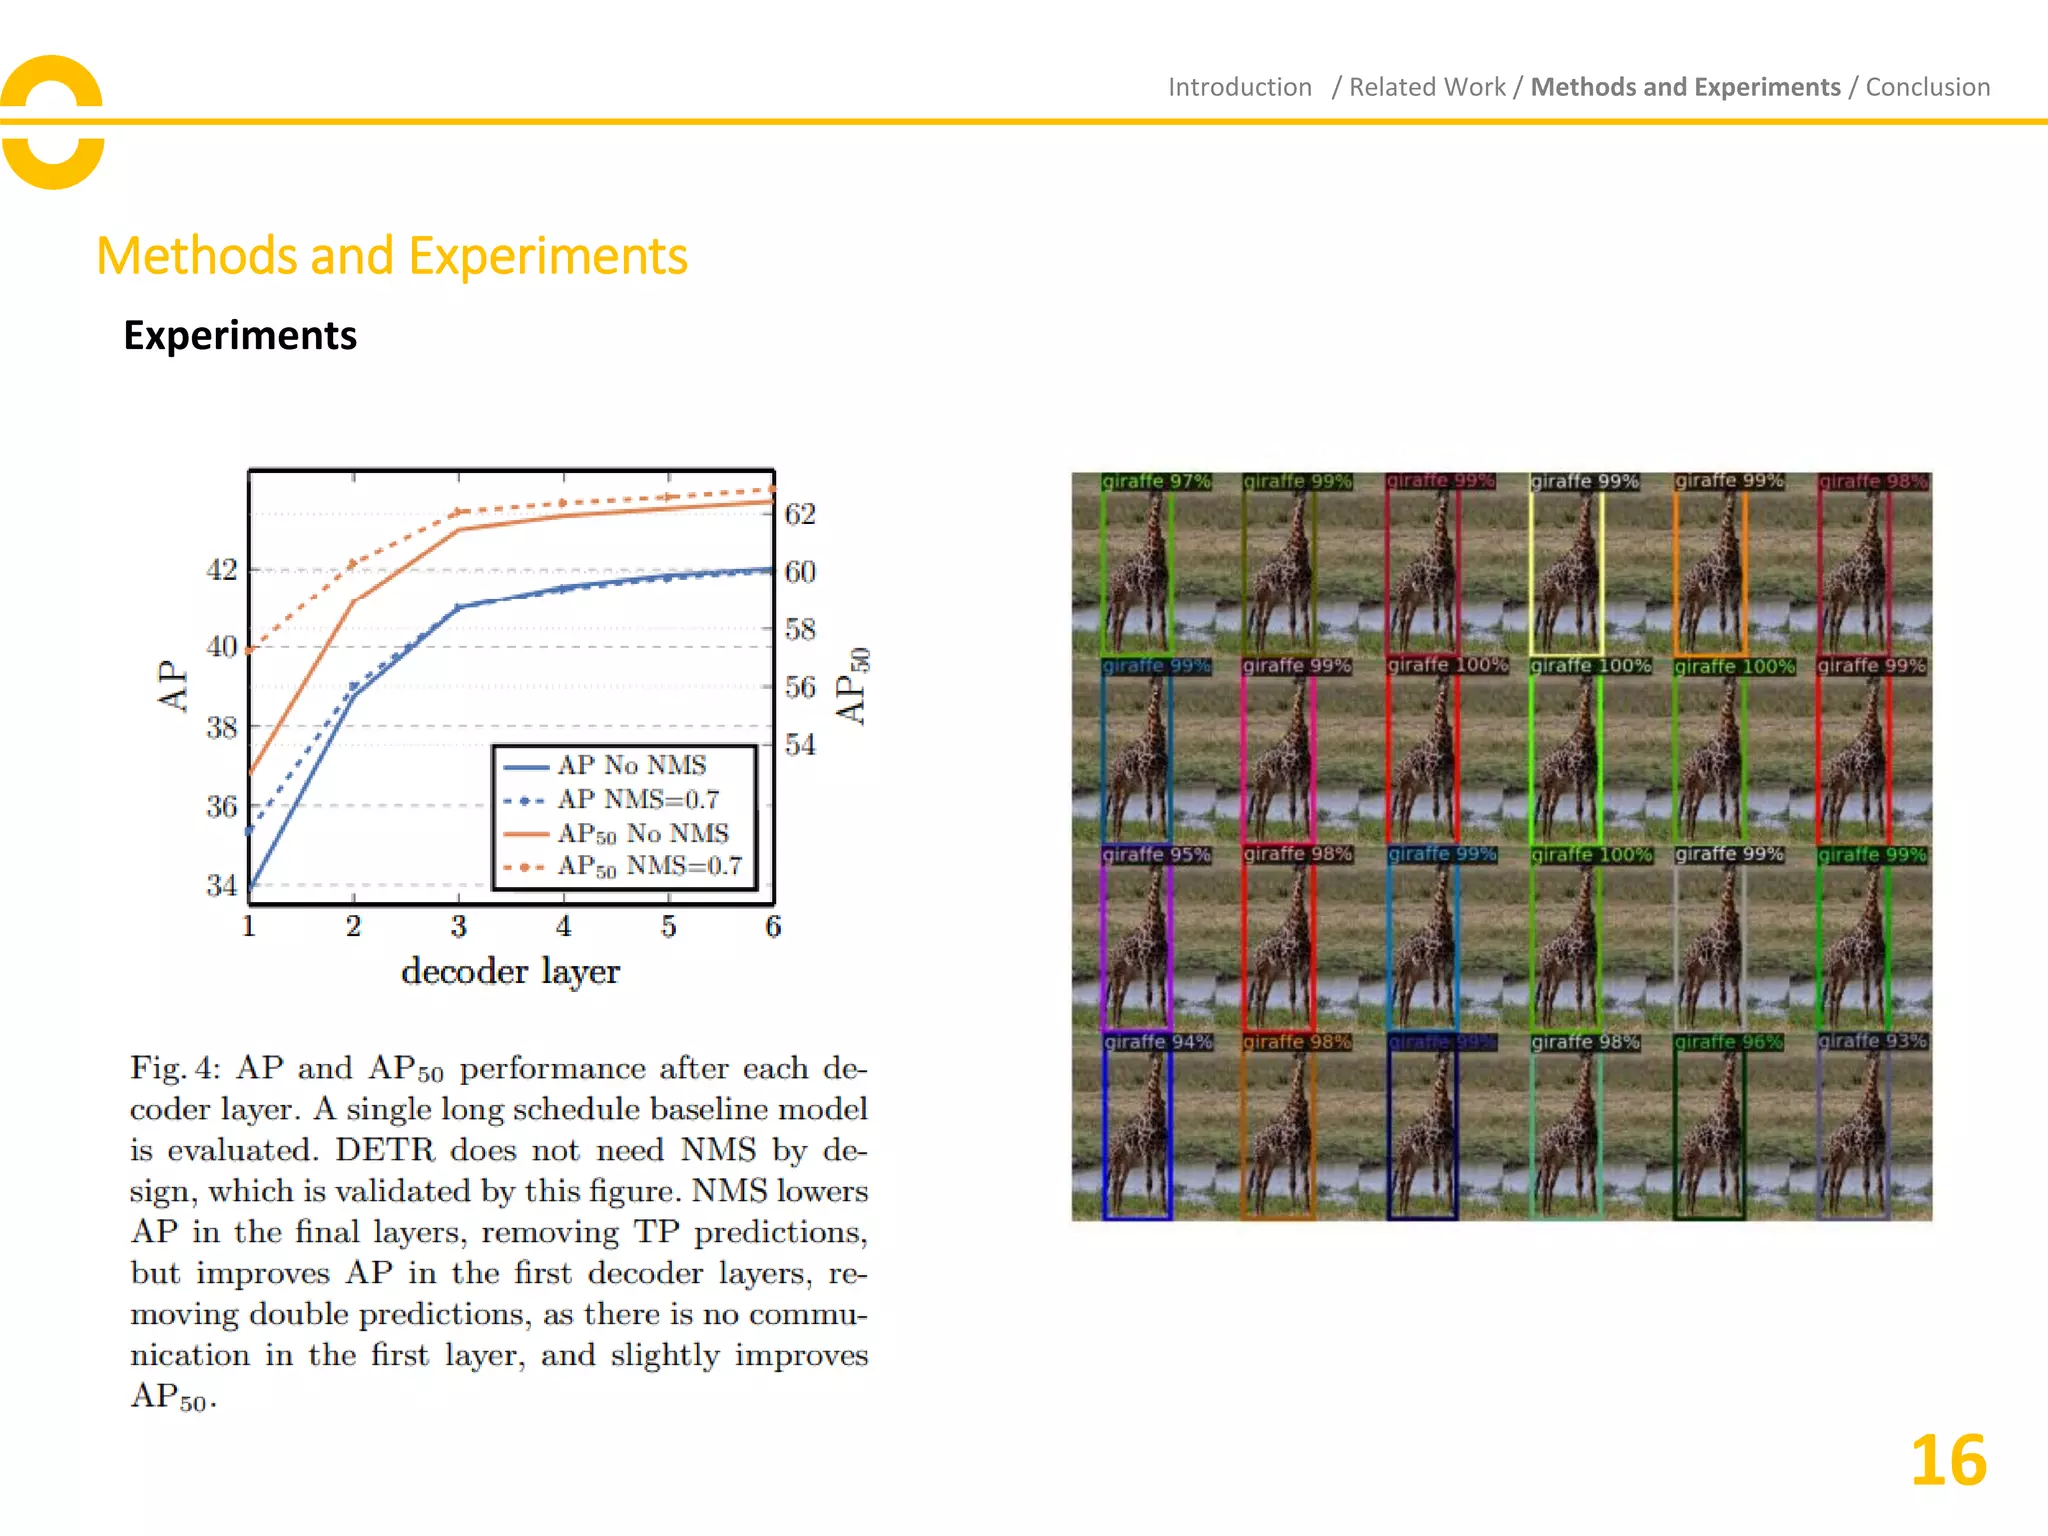Viewport: 2048px width, 1536px height.
Task: Select Methods and Experiments header tab
Action: [1685, 87]
